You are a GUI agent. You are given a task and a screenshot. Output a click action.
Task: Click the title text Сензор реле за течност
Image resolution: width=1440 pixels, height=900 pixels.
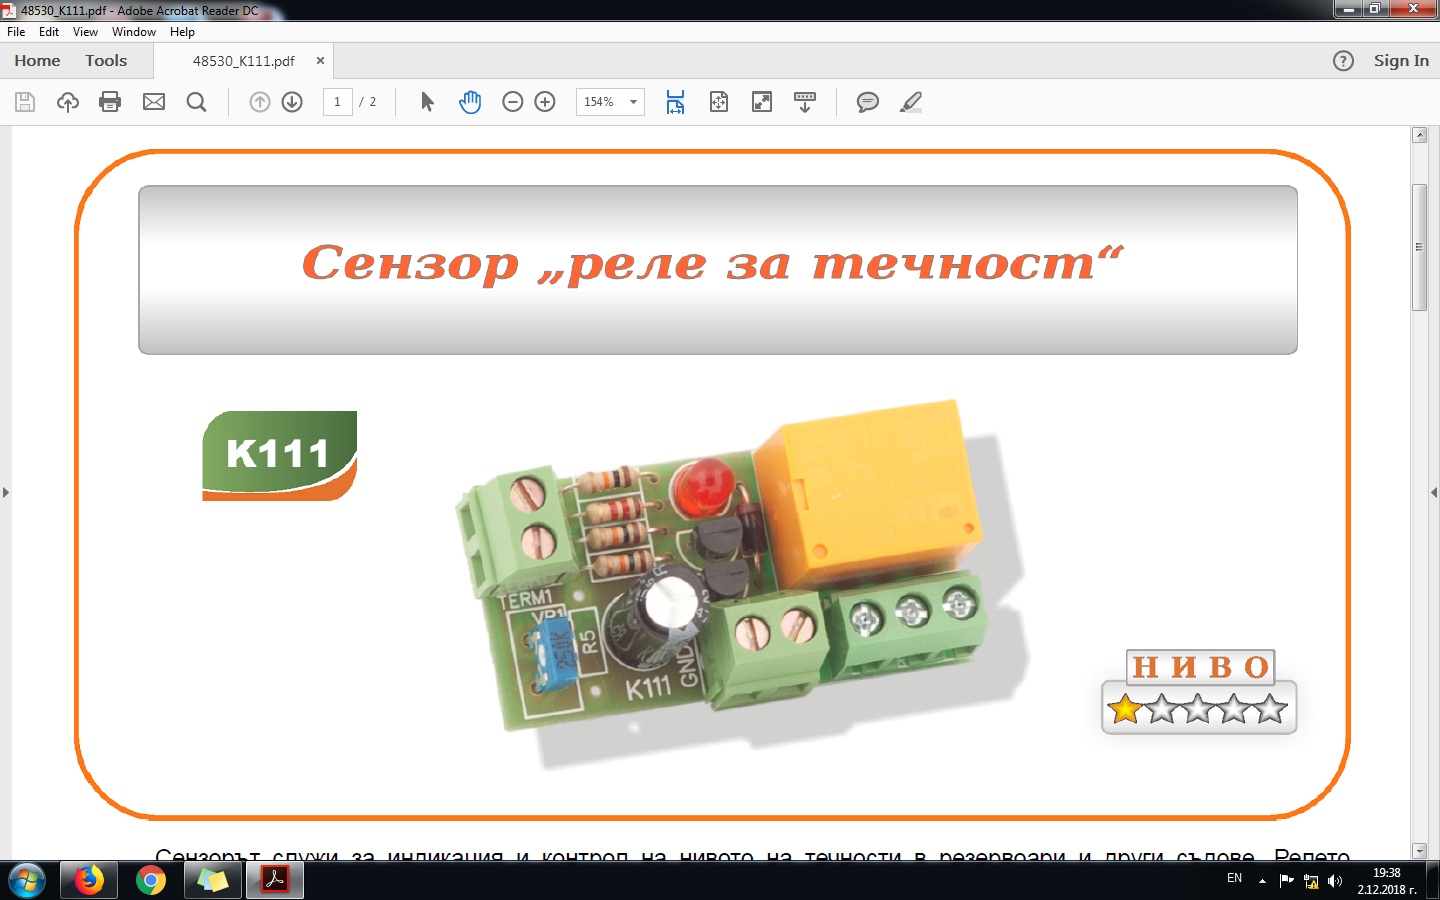[713, 264]
